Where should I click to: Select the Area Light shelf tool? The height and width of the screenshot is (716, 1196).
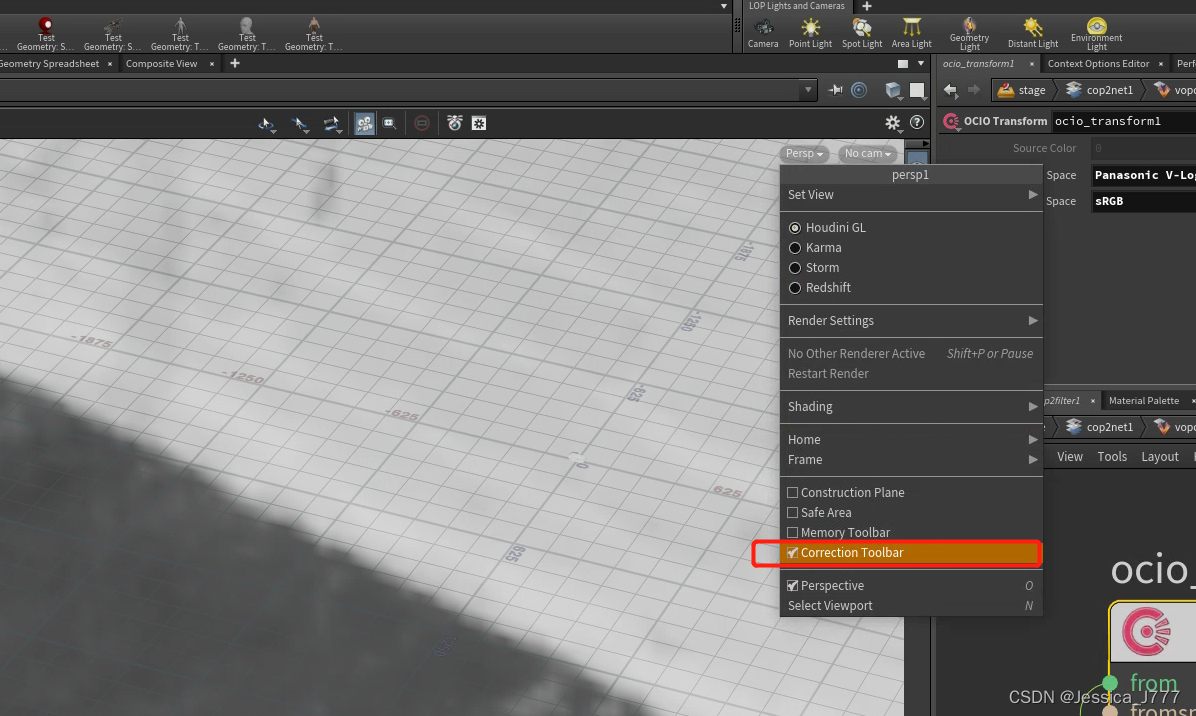point(911,34)
